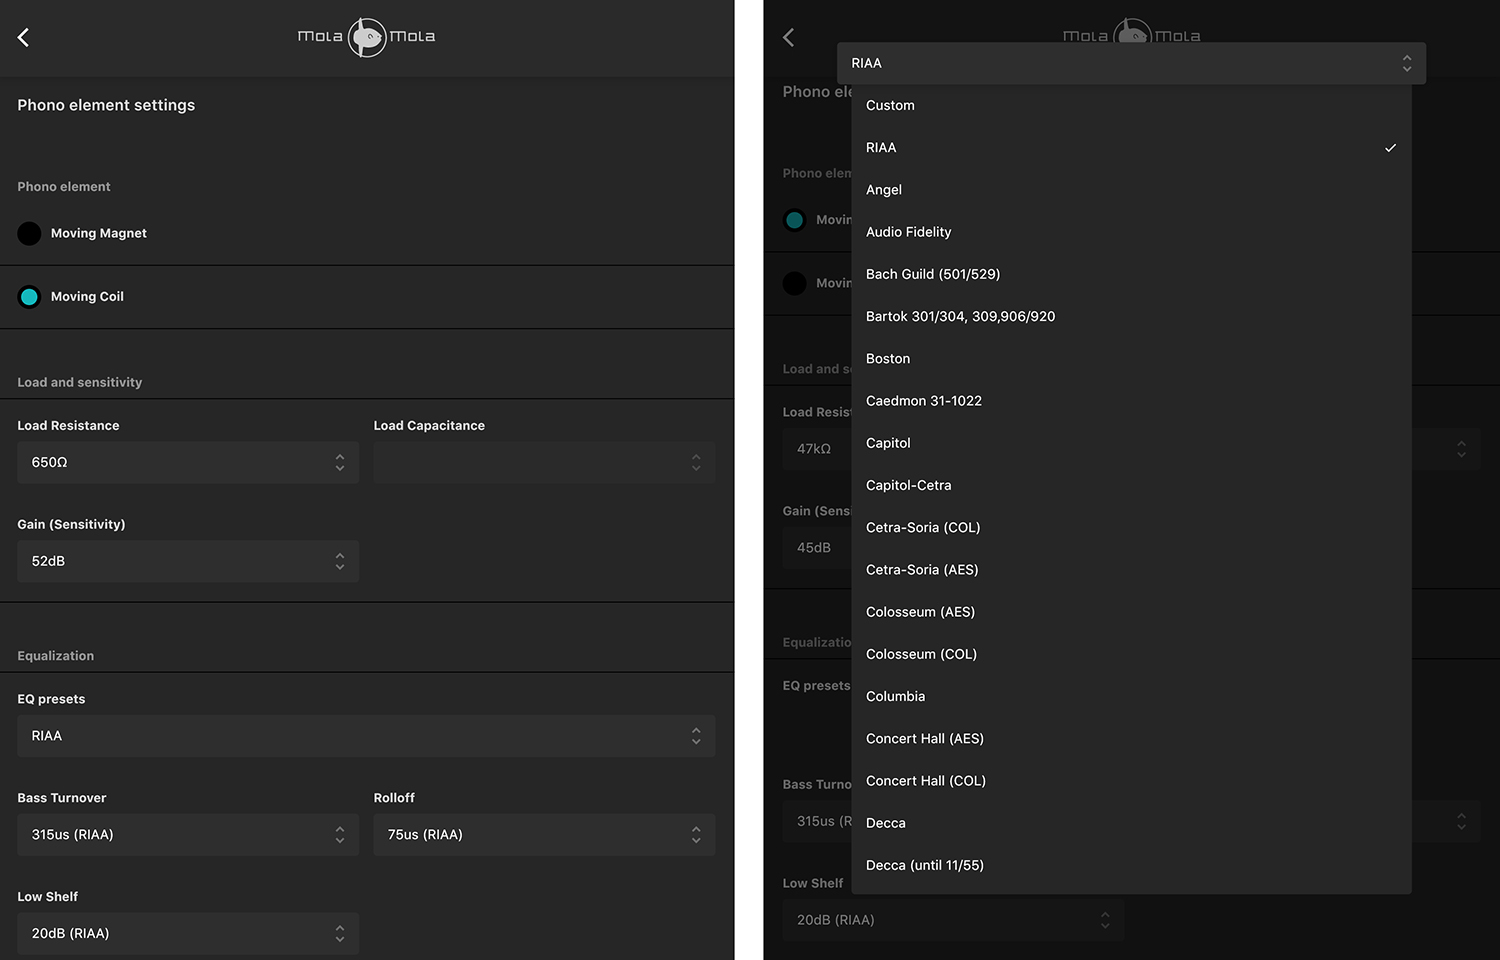Collapse the open RIAA preset selector header
Screen dimensions: 1500x960
(1131, 63)
